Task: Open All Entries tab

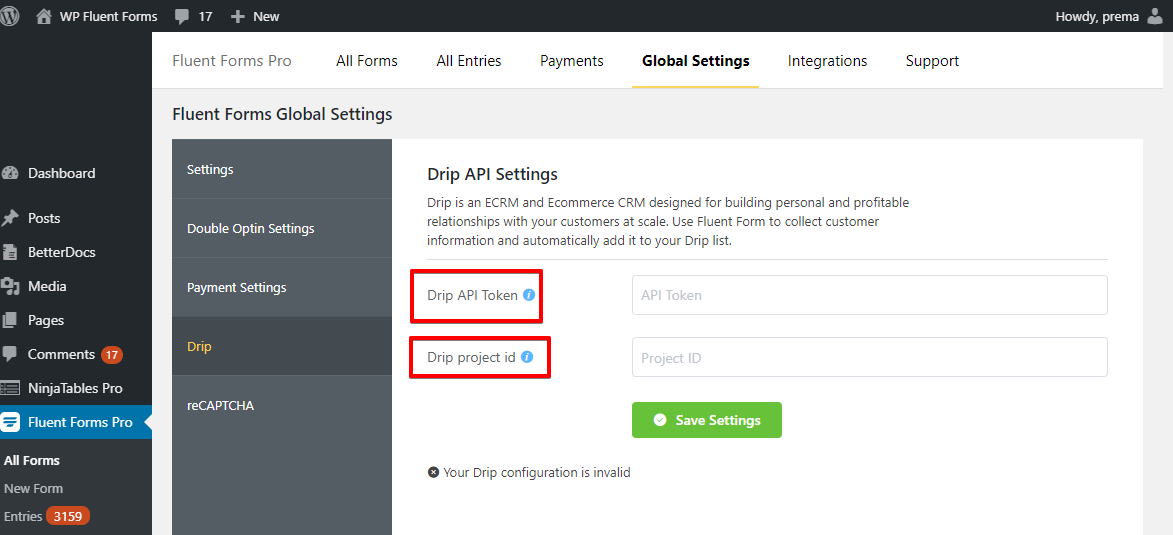Action: (468, 61)
